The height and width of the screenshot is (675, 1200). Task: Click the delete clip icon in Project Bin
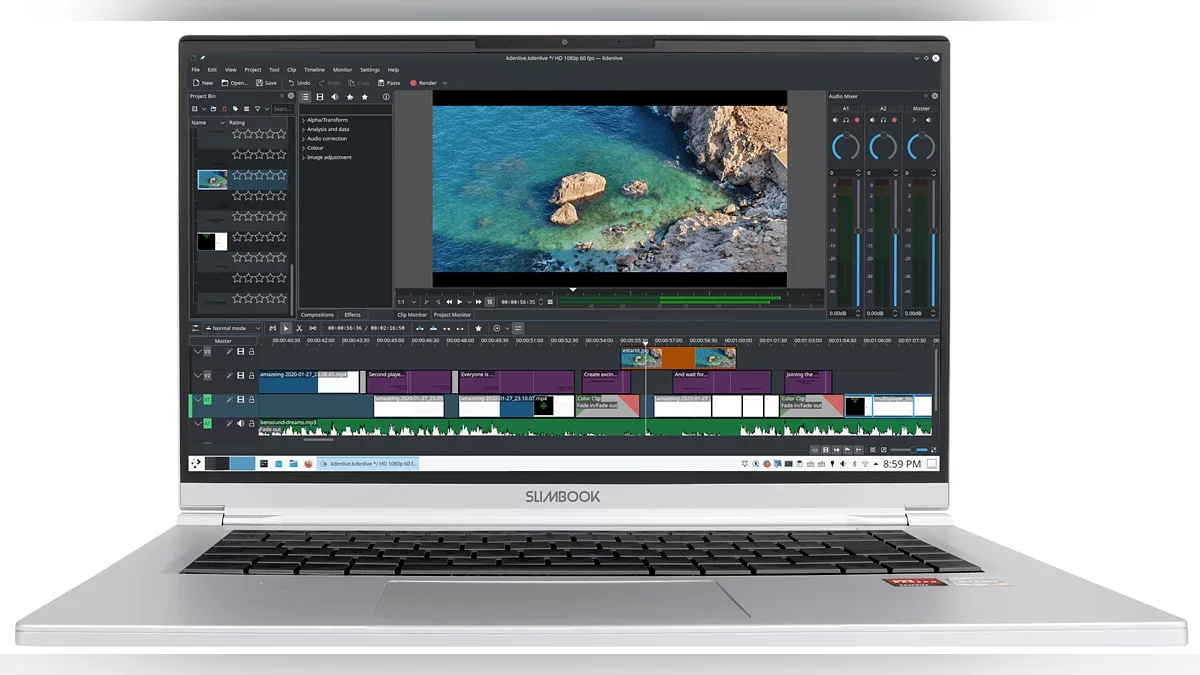[224, 109]
